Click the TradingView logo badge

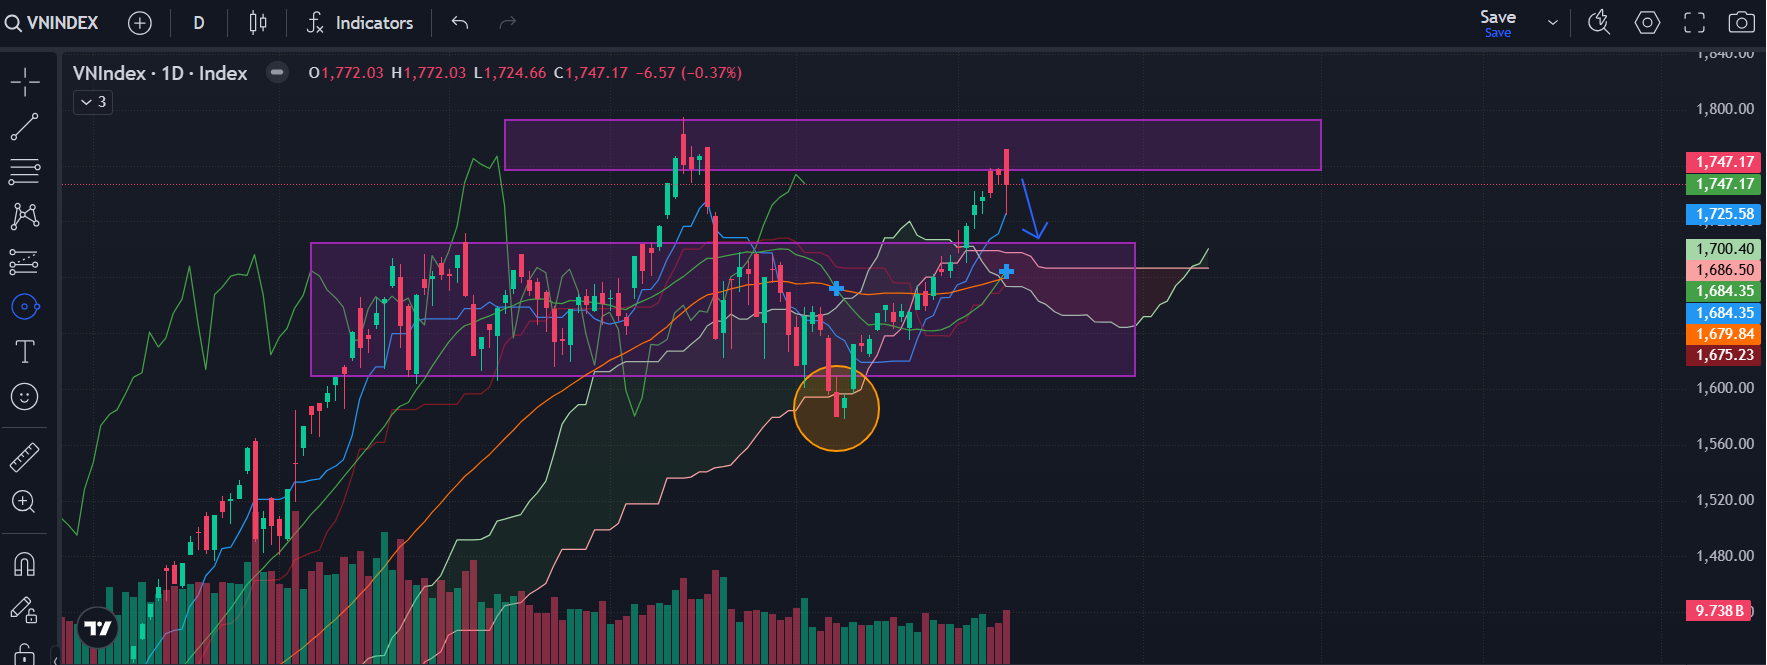point(98,628)
